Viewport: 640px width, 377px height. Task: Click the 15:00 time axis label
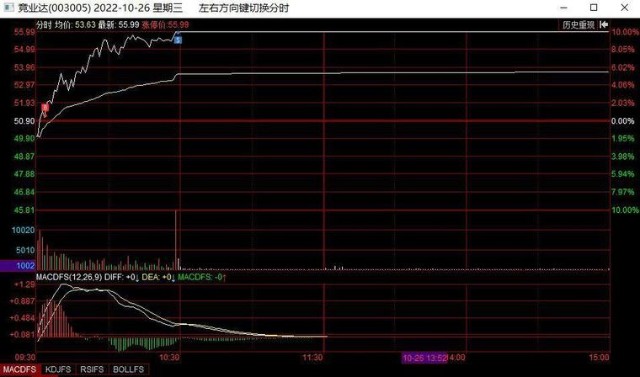(x=599, y=358)
